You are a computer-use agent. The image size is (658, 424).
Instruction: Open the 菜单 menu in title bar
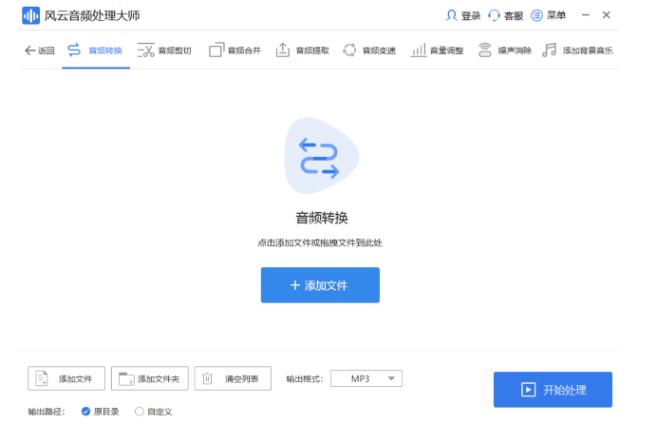(548, 16)
